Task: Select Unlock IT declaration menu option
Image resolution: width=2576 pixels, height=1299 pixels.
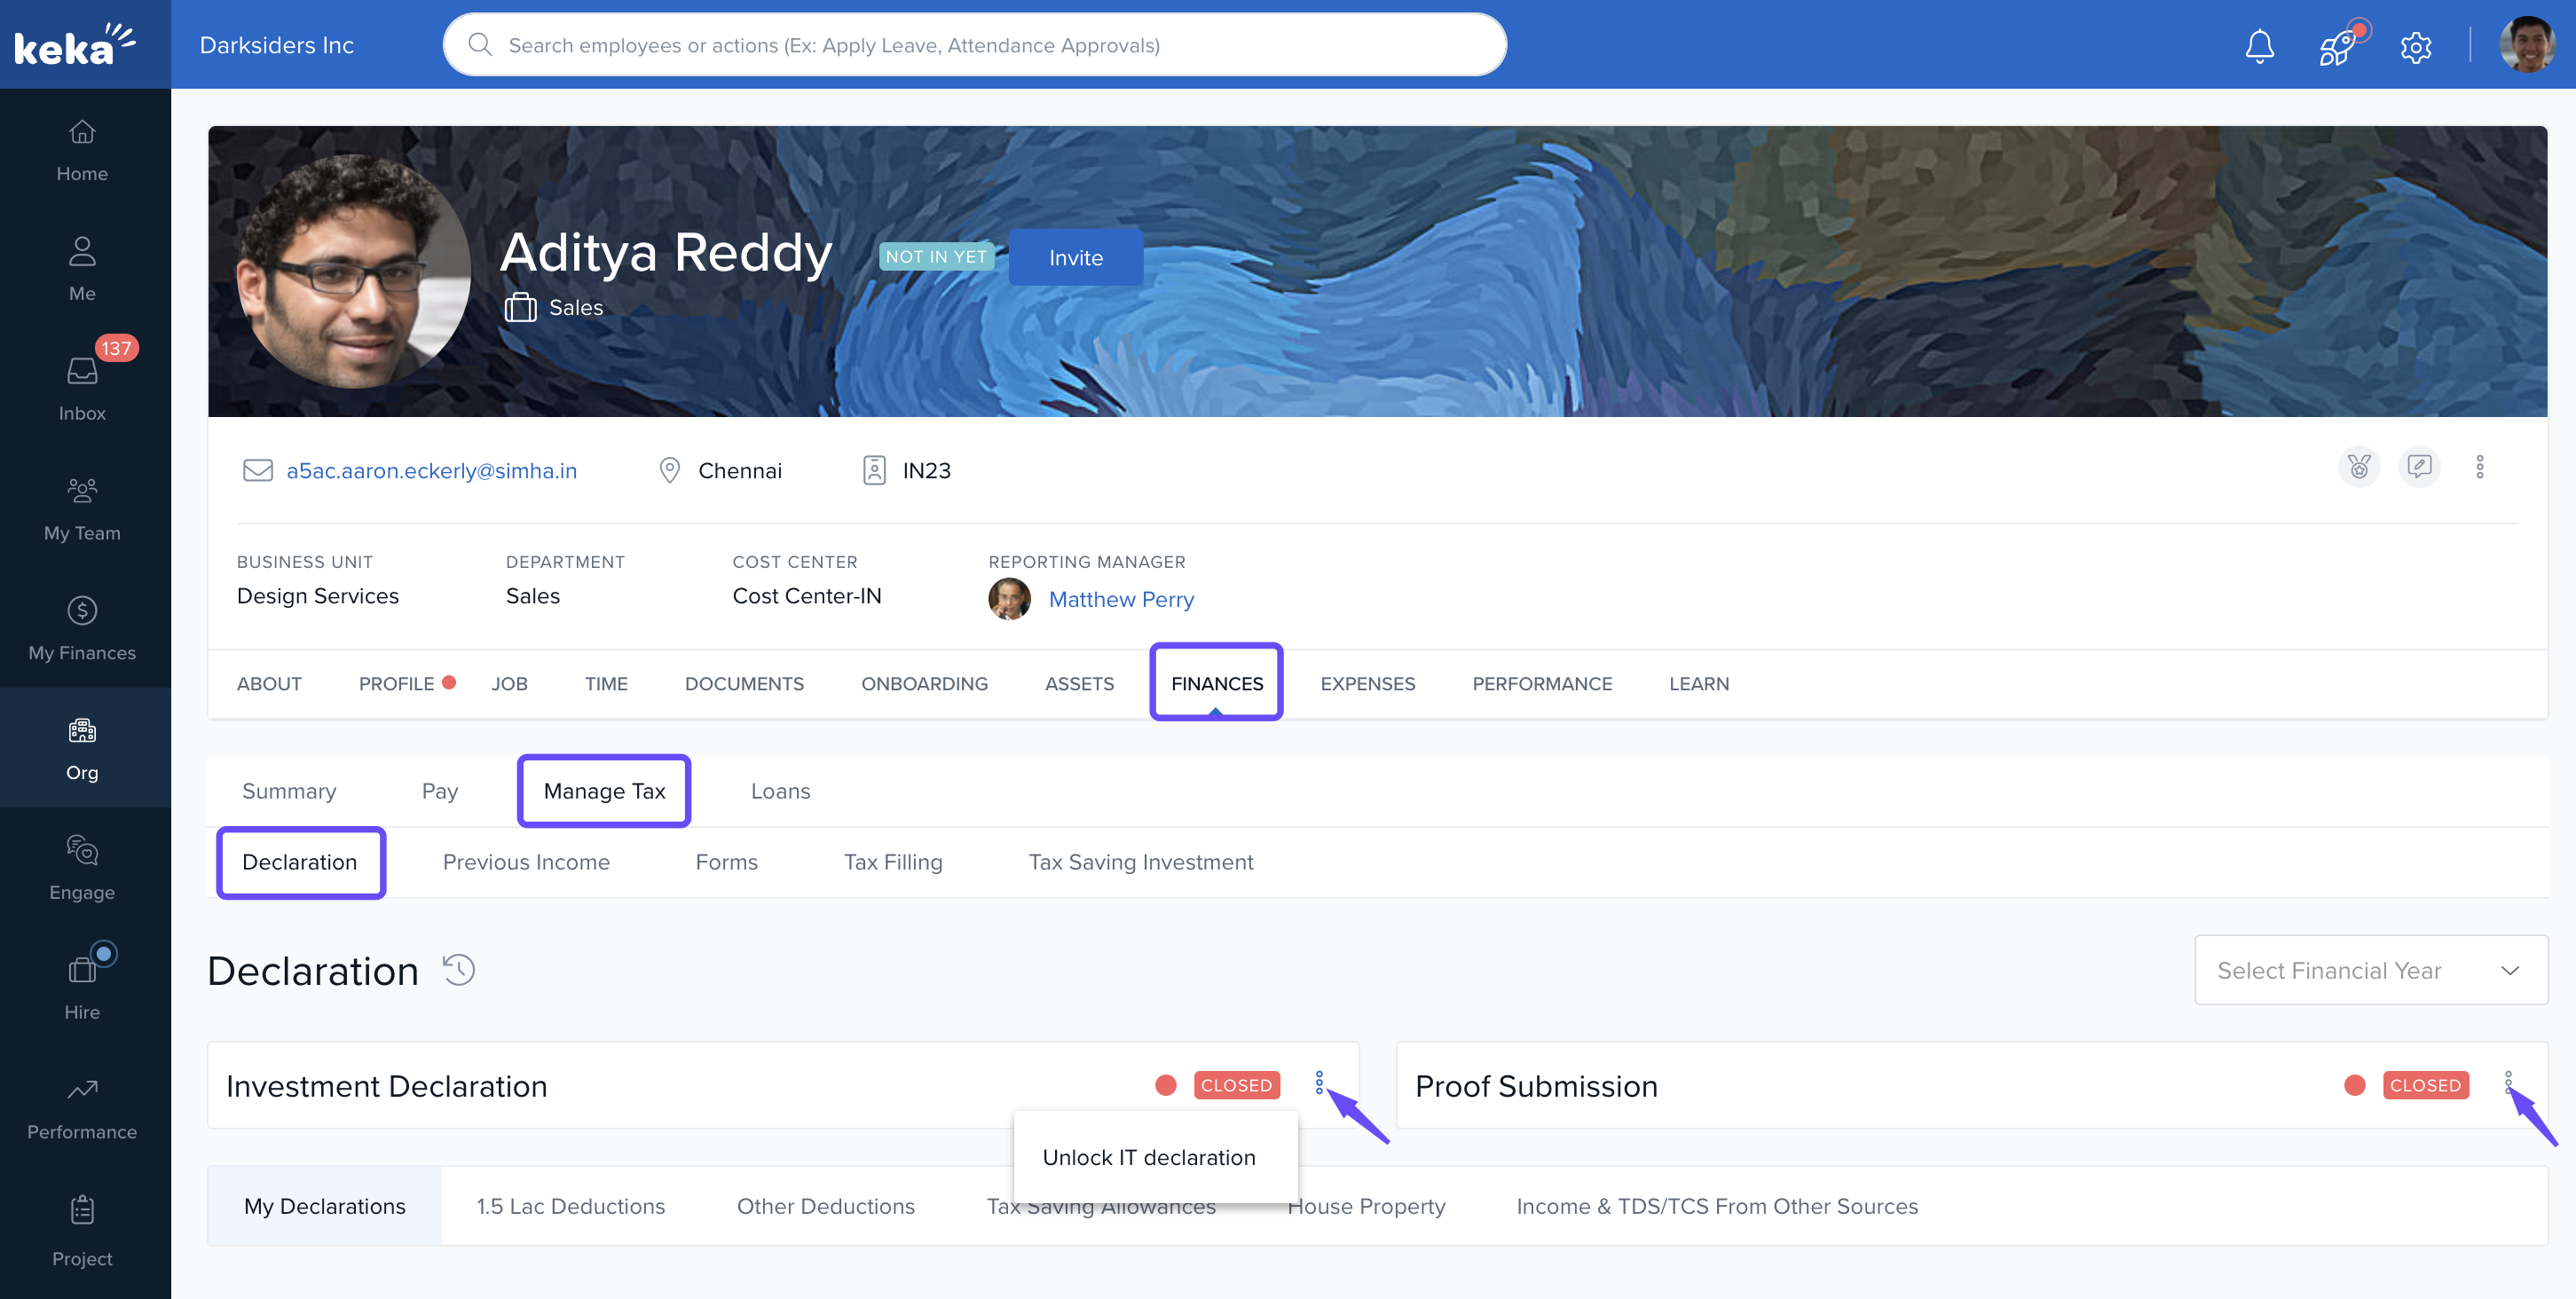Action: coord(1148,1157)
